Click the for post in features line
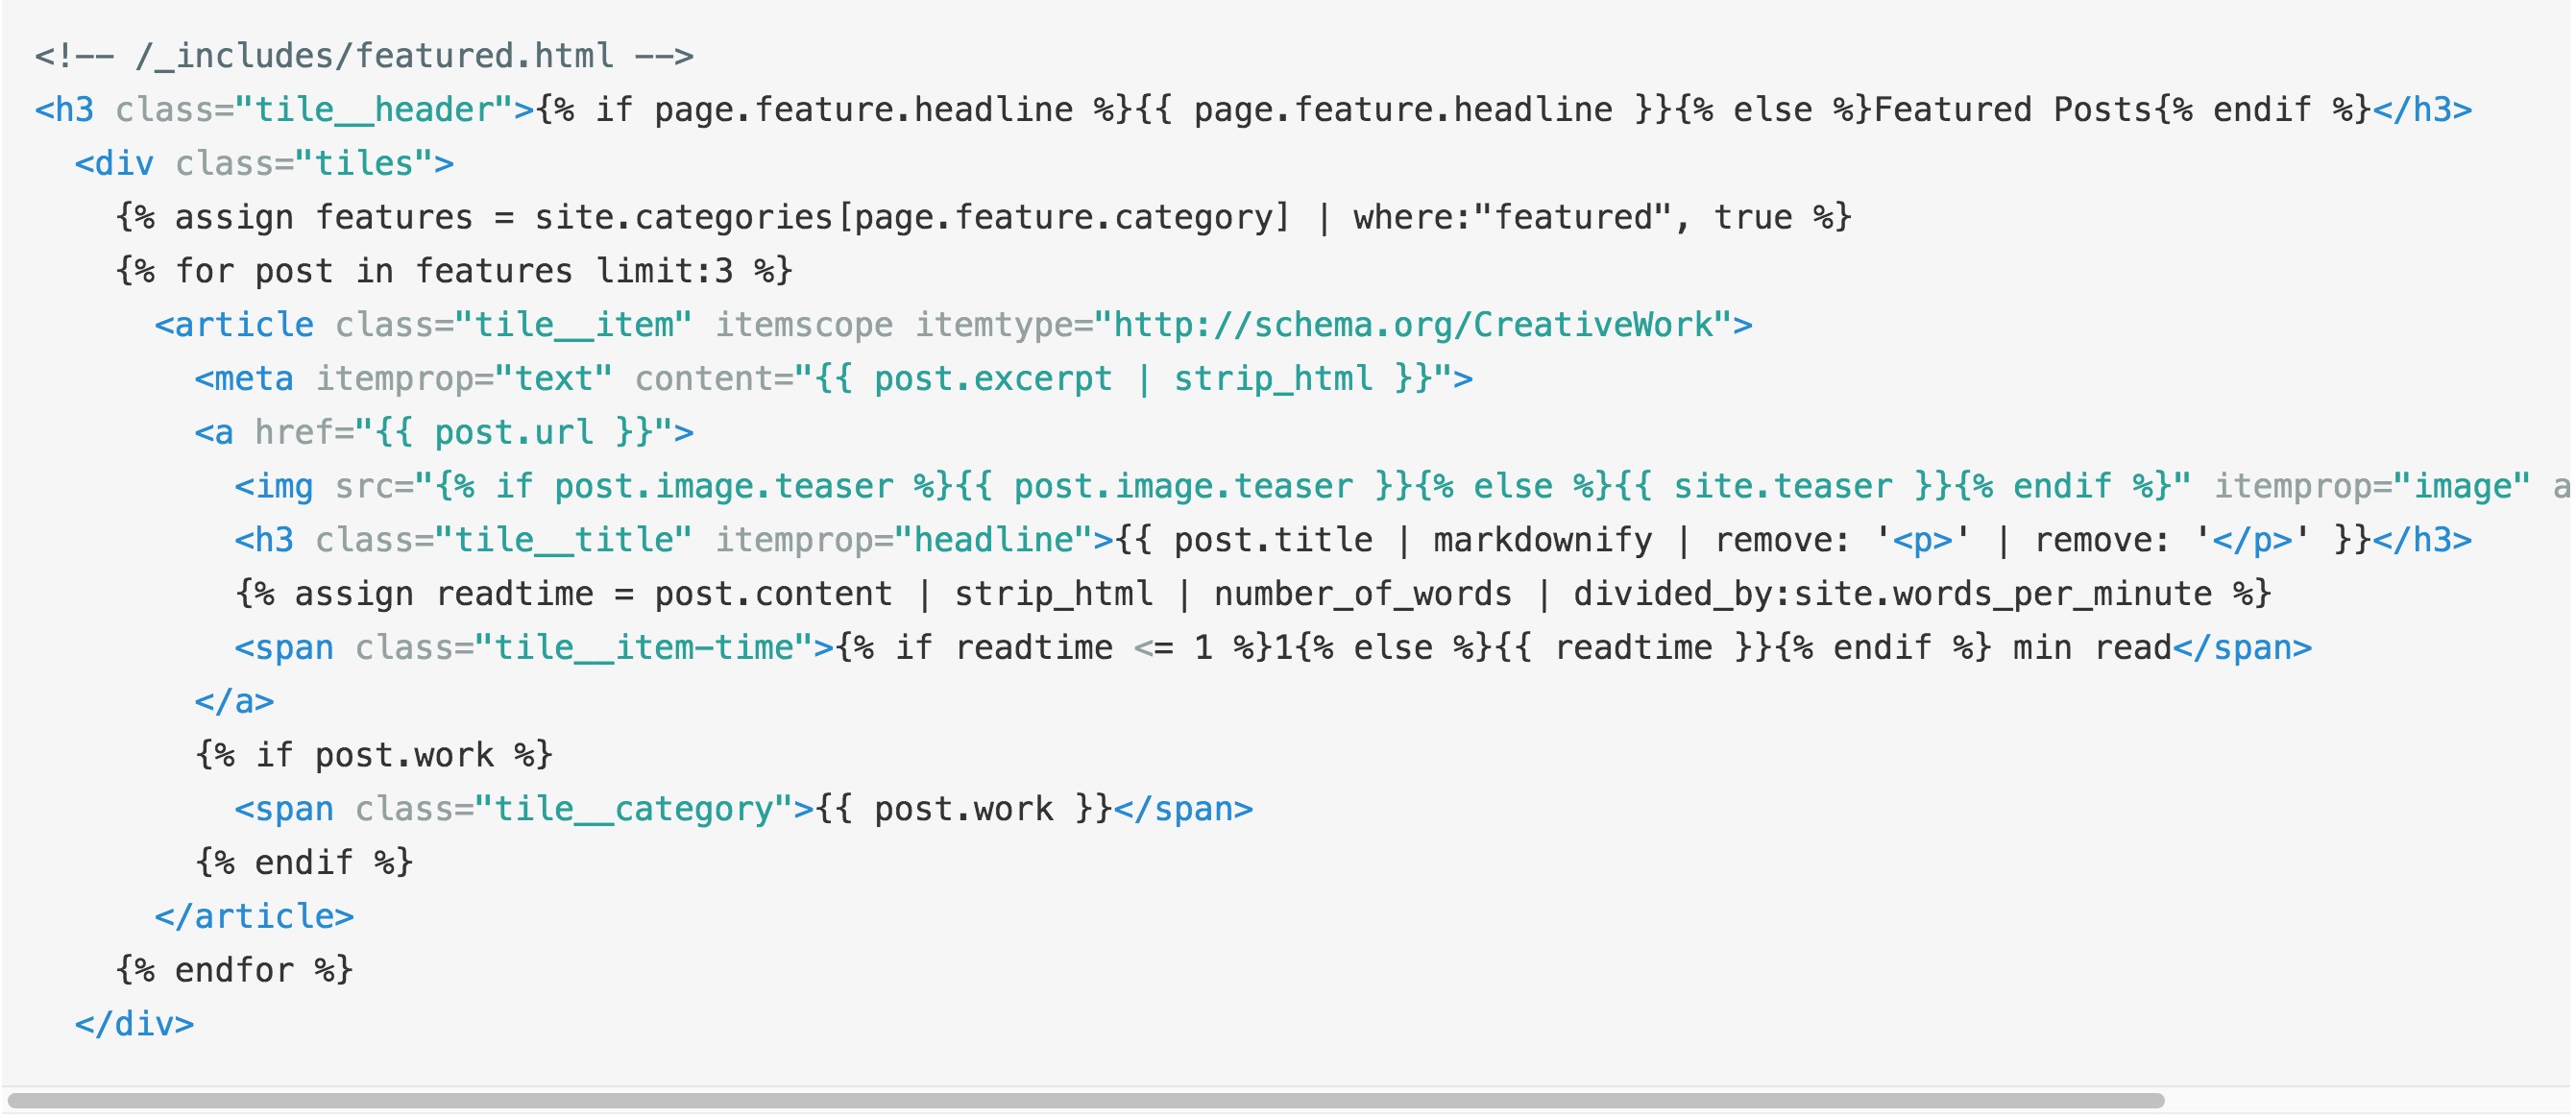2576x1118 pixels. click(454, 271)
